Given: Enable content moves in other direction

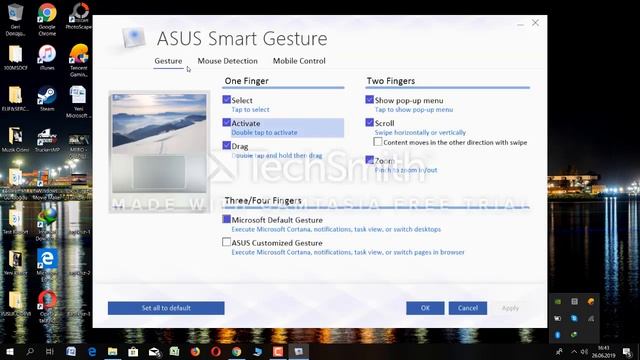Looking at the screenshot, I should [x=378, y=142].
